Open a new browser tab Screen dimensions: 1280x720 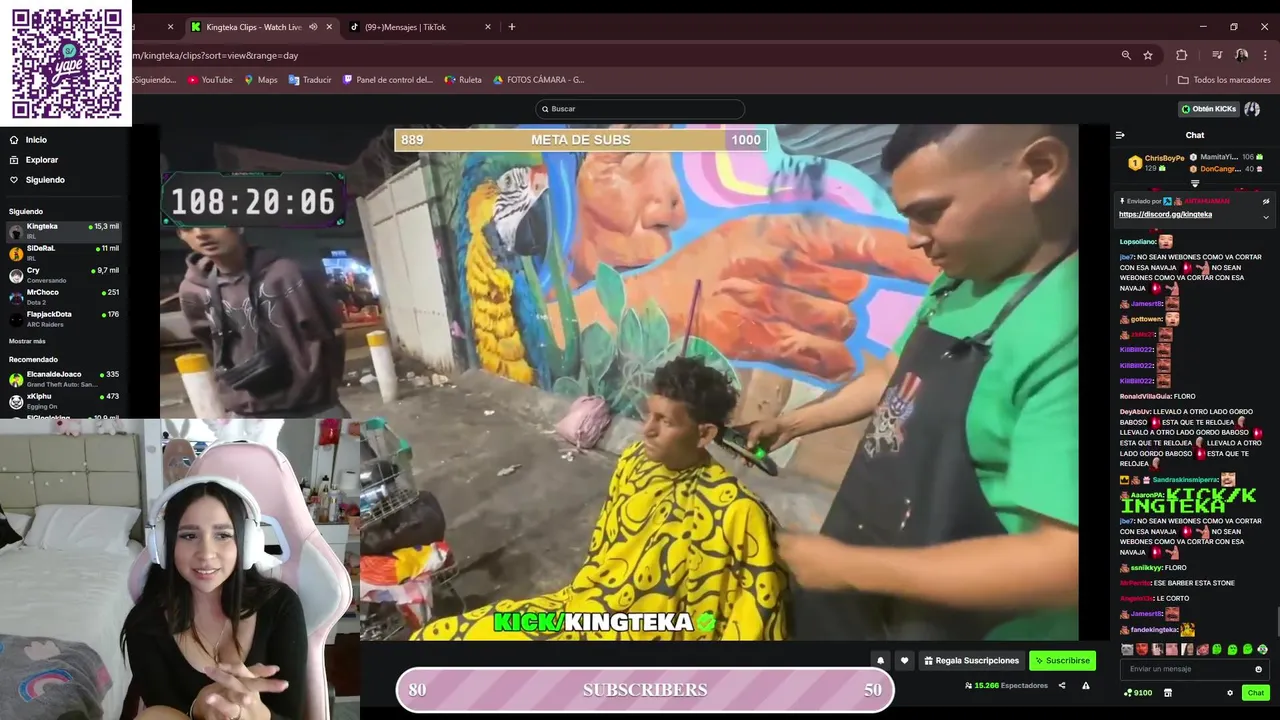point(512,27)
